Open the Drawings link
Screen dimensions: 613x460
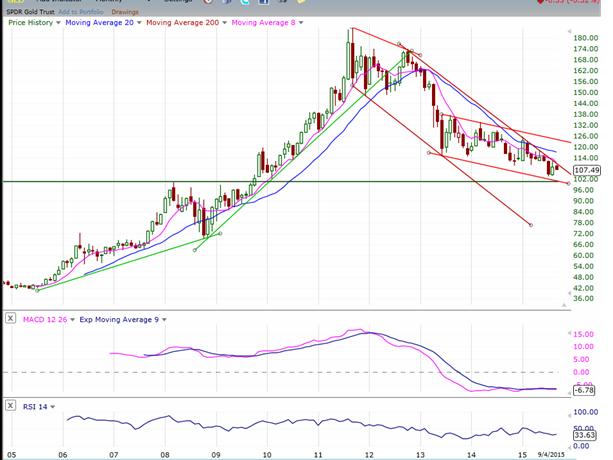[125, 12]
